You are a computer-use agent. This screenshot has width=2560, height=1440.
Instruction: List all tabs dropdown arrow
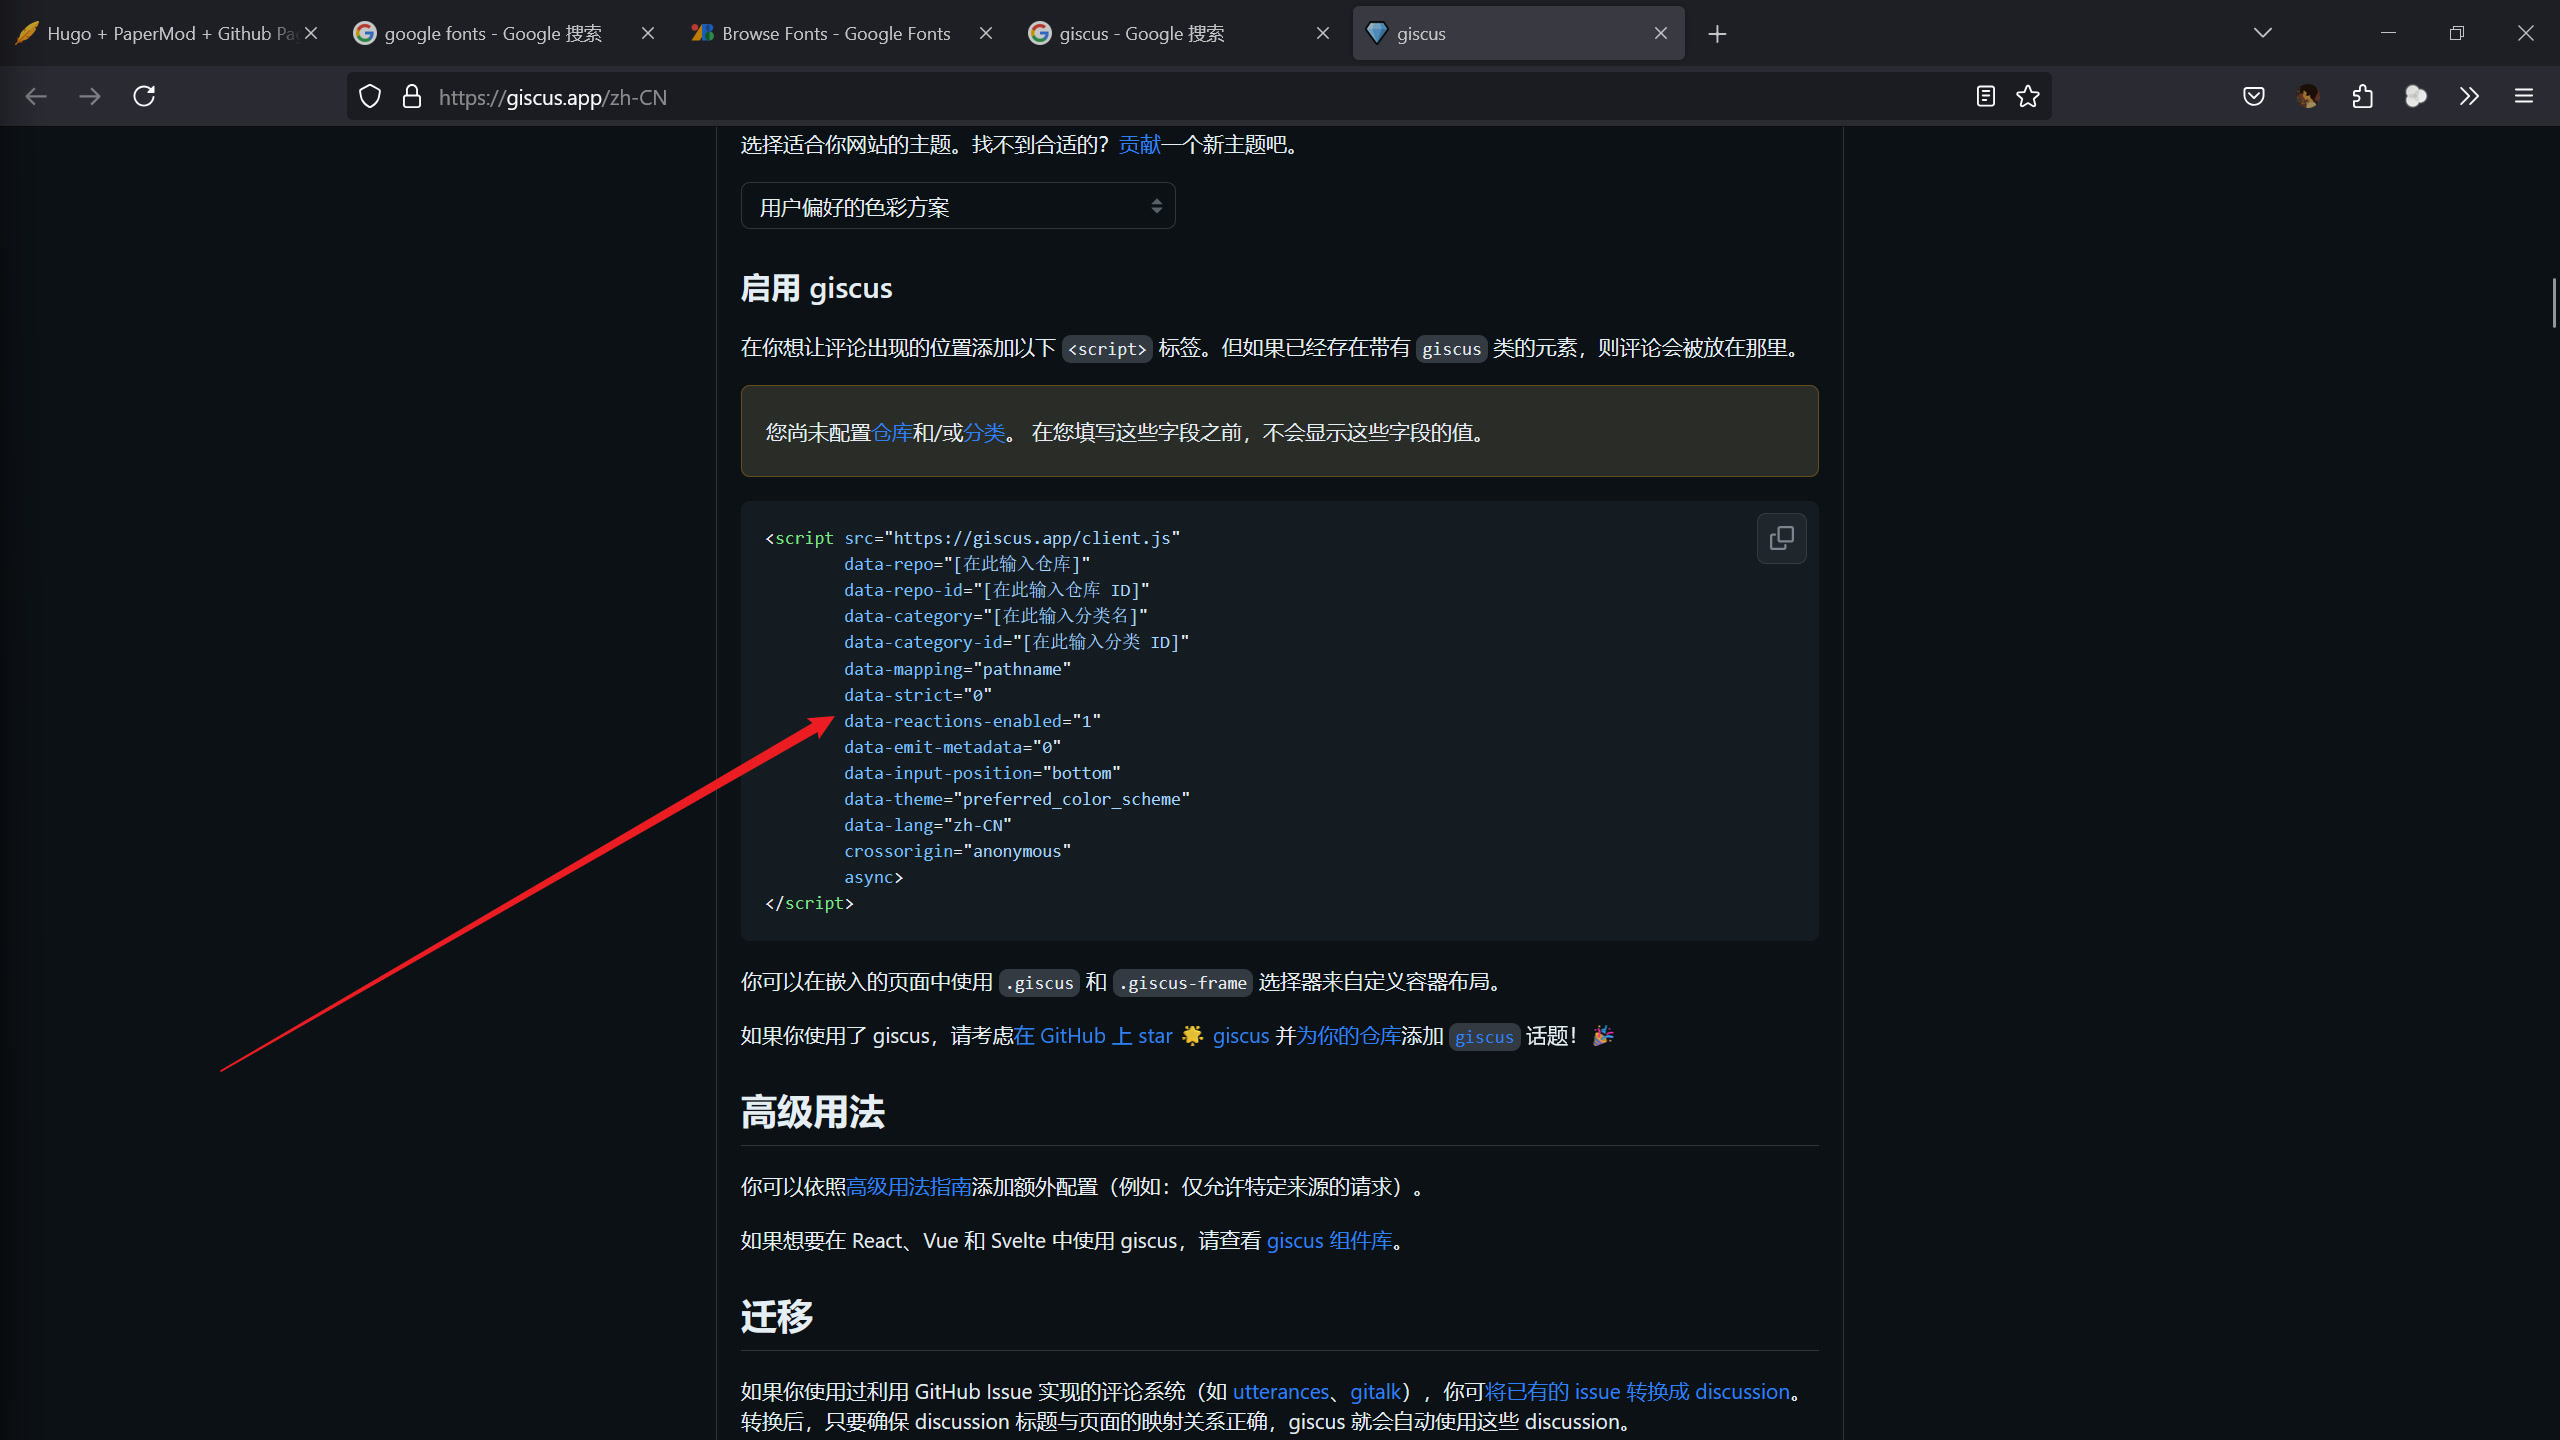coord(2263,33)
